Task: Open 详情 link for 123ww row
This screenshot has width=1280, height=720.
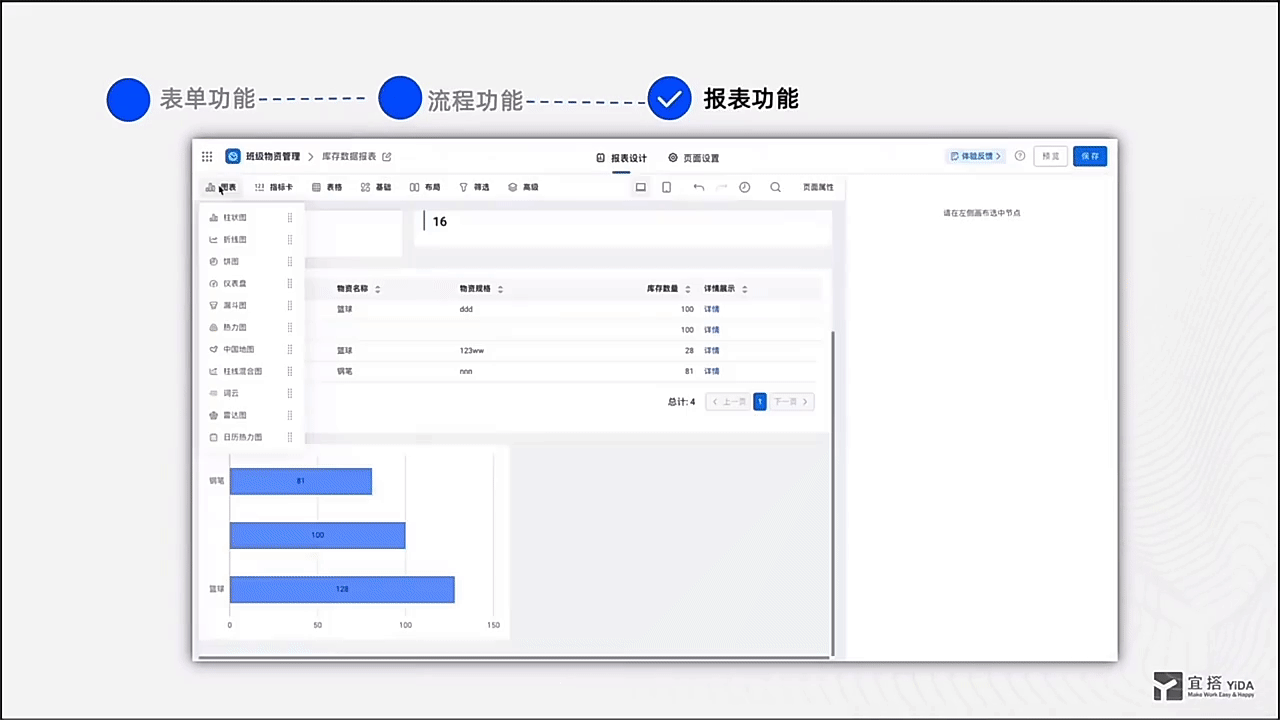Action: coord(712,351)
